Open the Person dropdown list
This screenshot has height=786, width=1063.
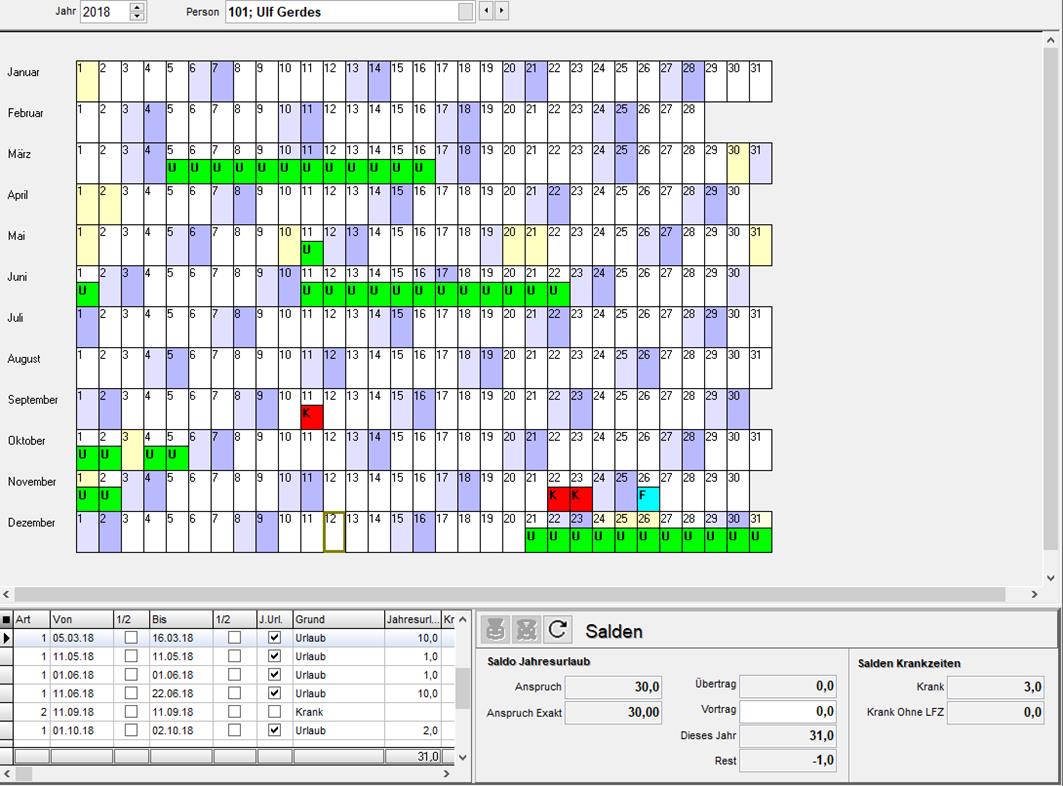coord(466,12)
